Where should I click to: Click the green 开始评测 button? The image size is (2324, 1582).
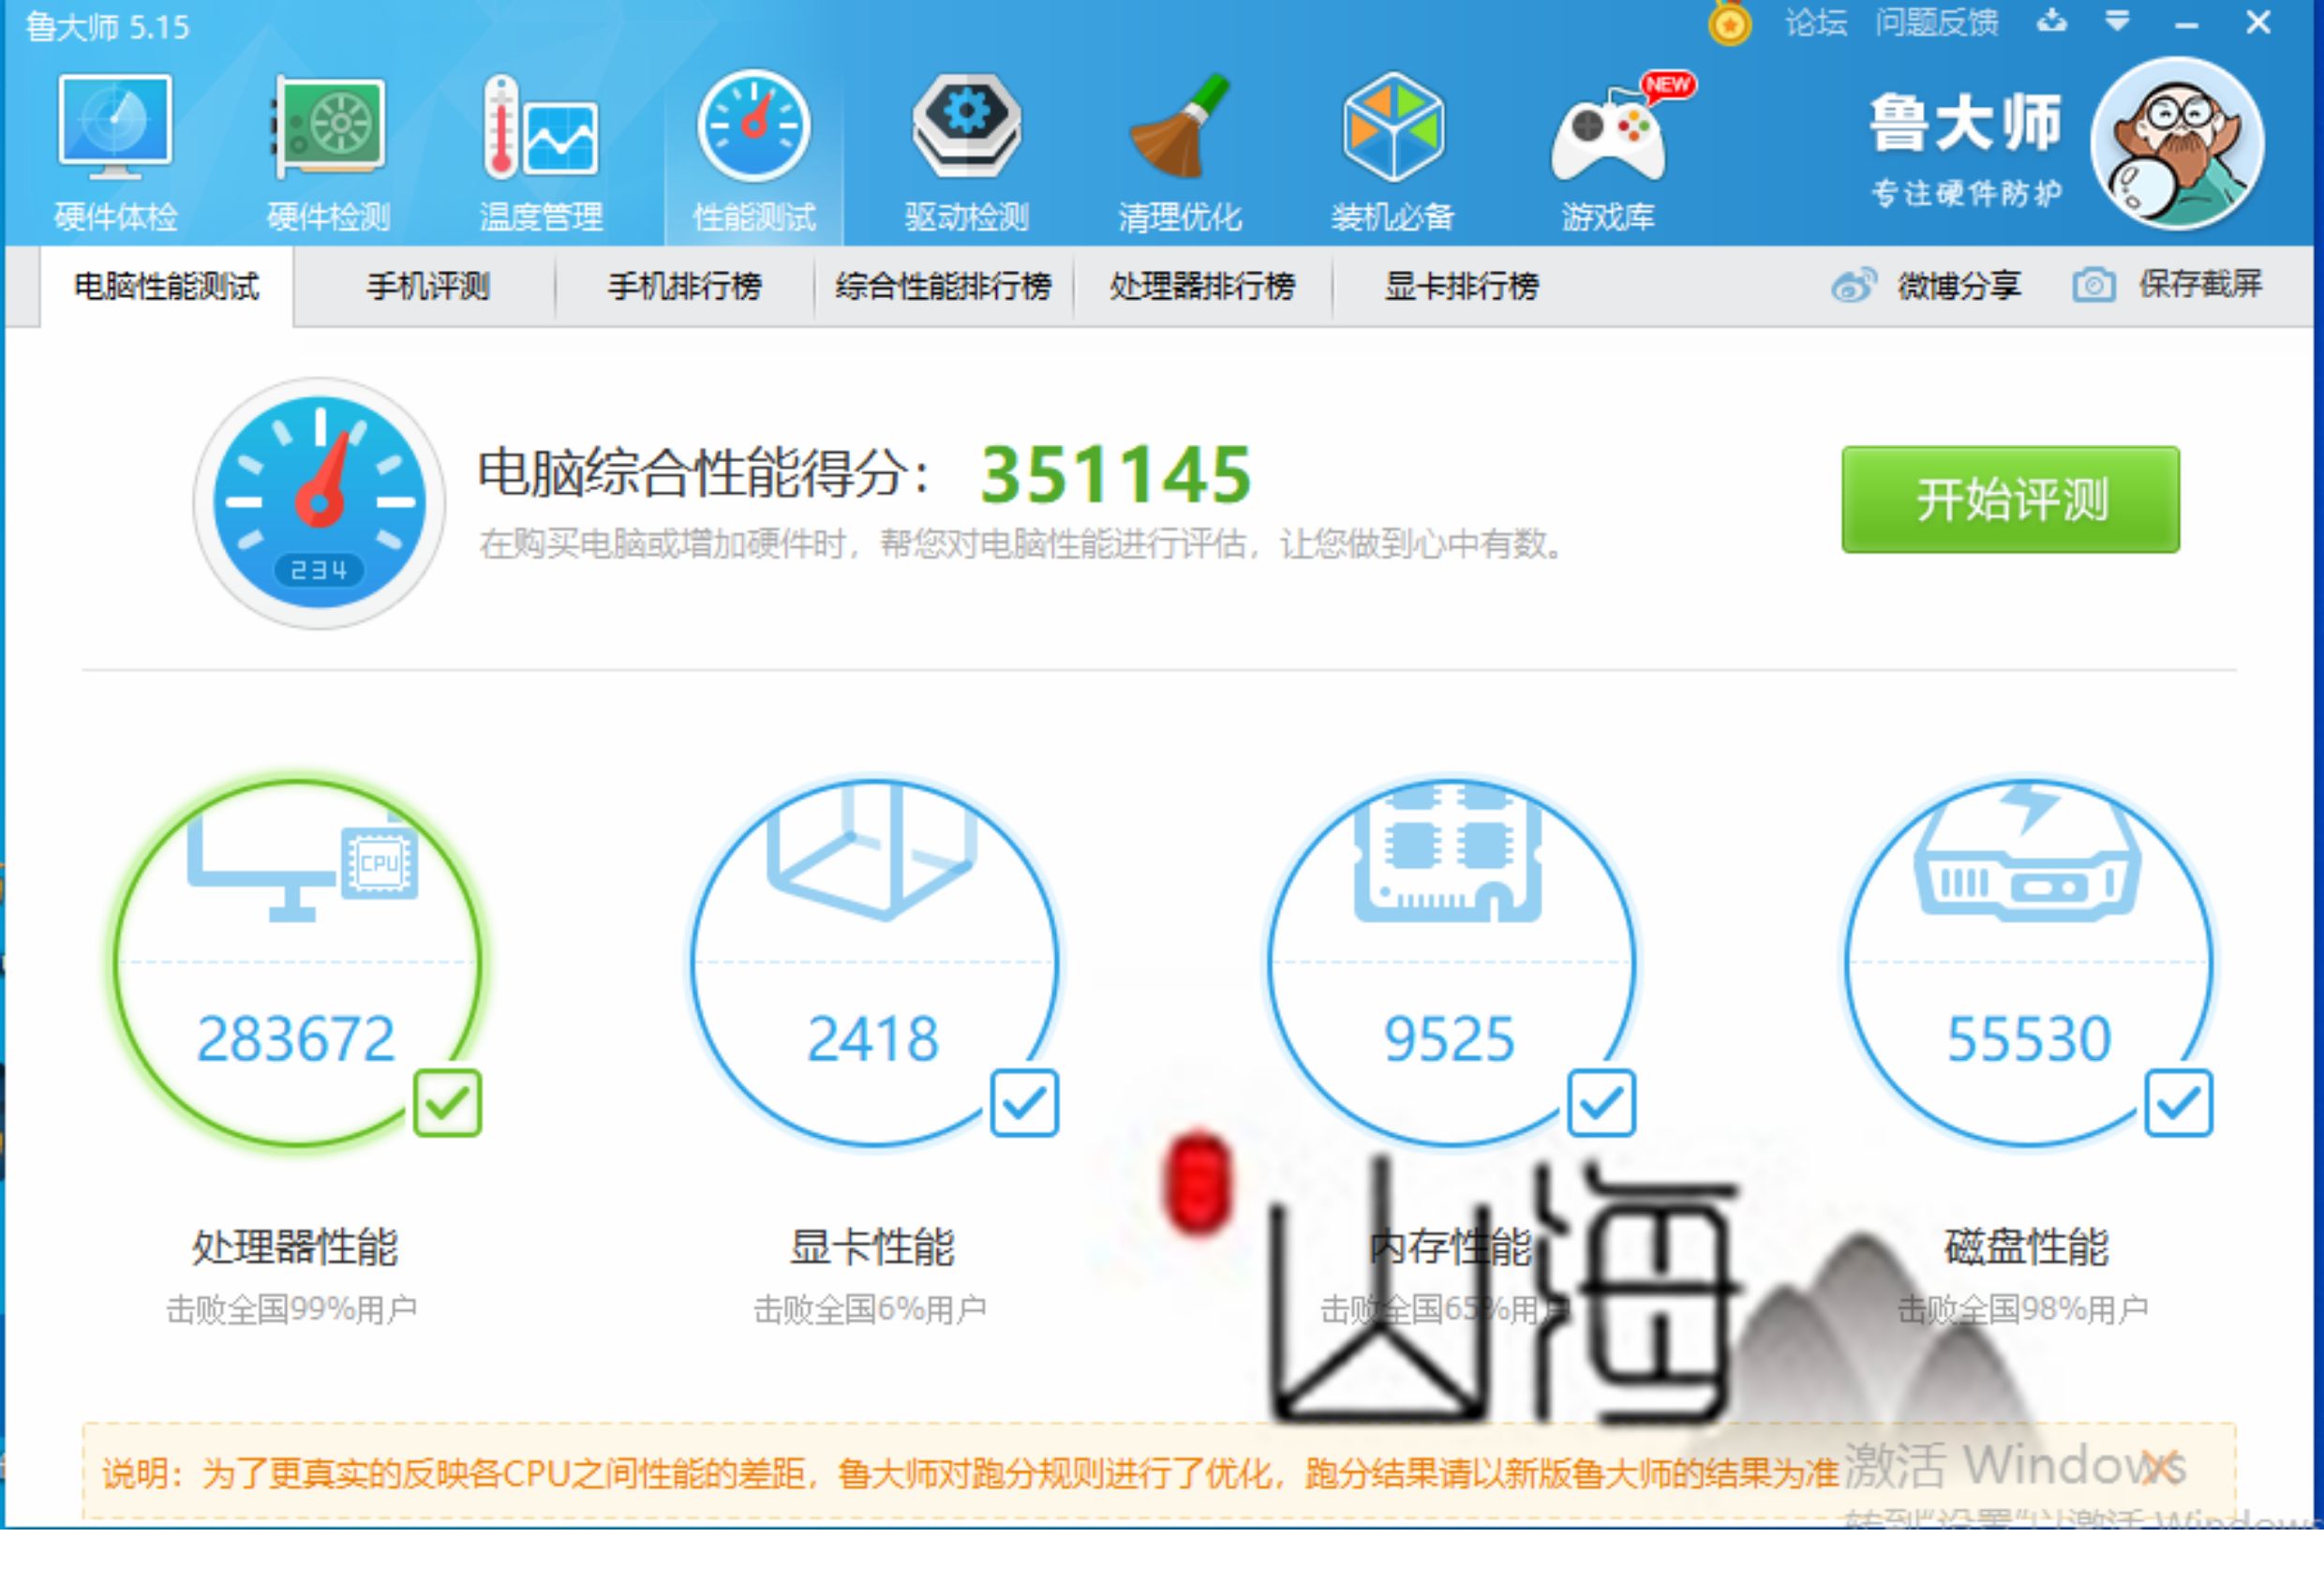[x=2011, y=499]
